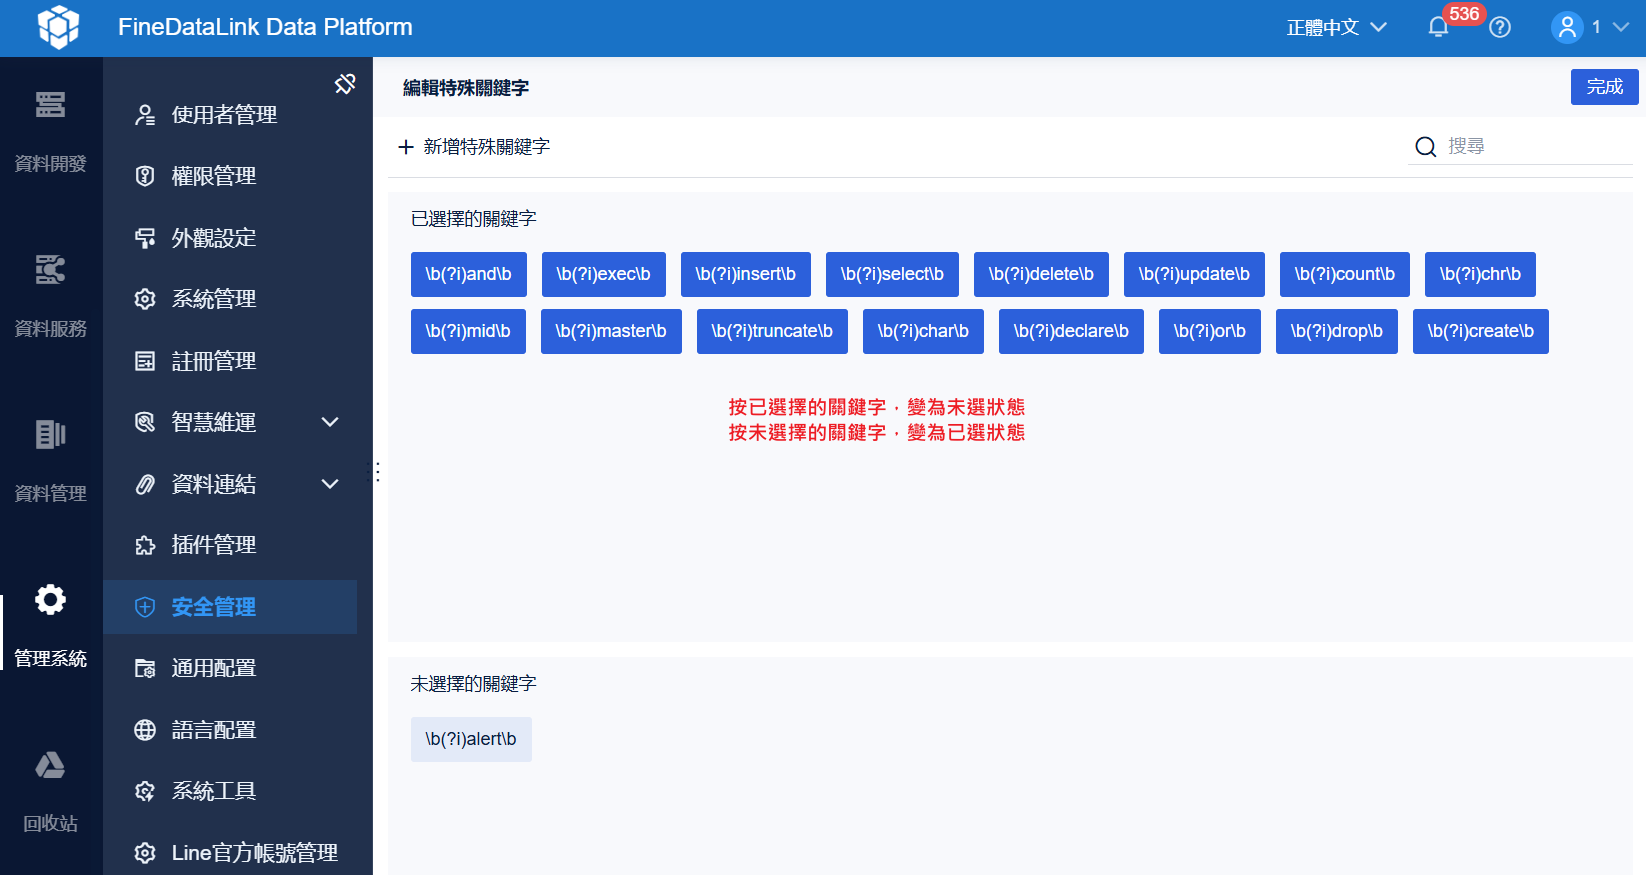The height and width of the screenshot is (875, 1646).
Task: Click the 外觀設定 paint roller icon
Action: pyautogui.click(x=145, y=238)
